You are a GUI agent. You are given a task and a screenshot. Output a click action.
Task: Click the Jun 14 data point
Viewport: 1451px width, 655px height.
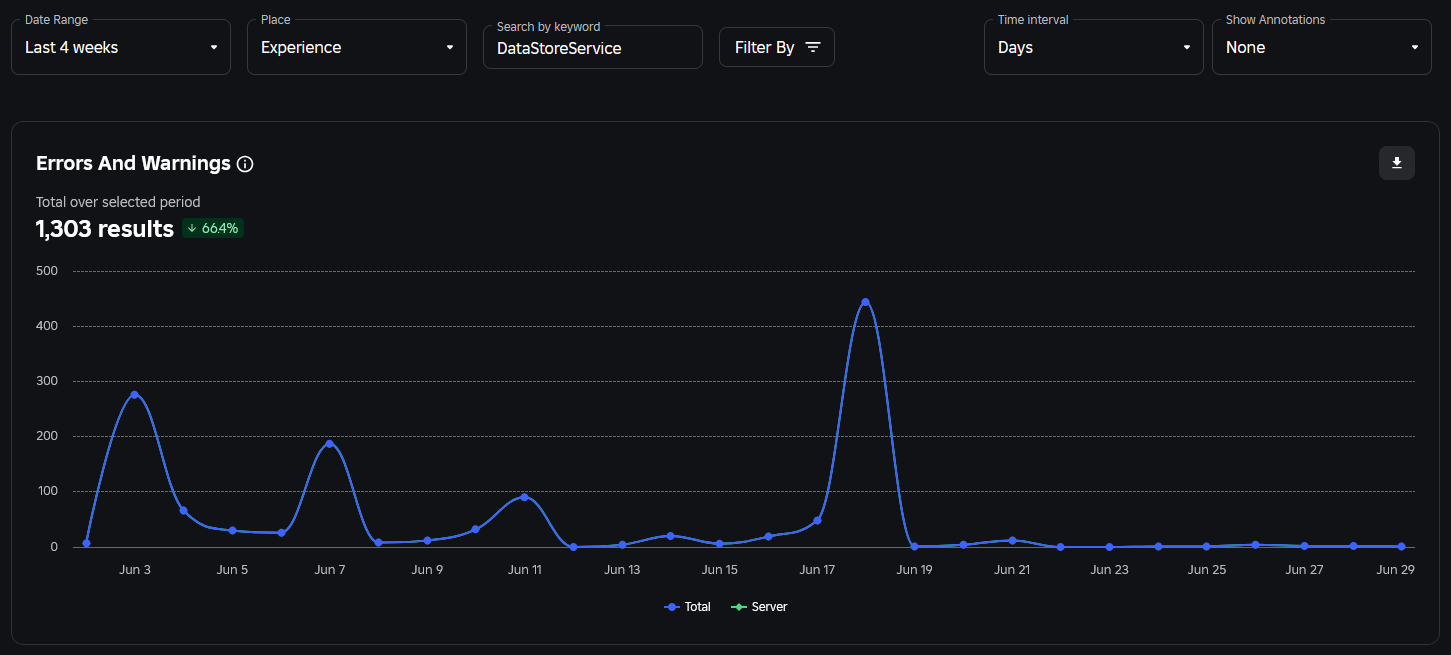670,536
